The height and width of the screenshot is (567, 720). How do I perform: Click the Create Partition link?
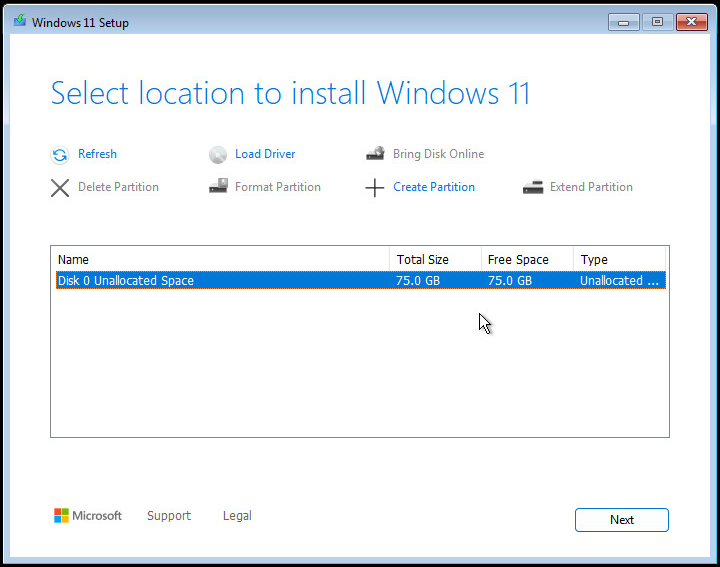click(x=434, y=187)
